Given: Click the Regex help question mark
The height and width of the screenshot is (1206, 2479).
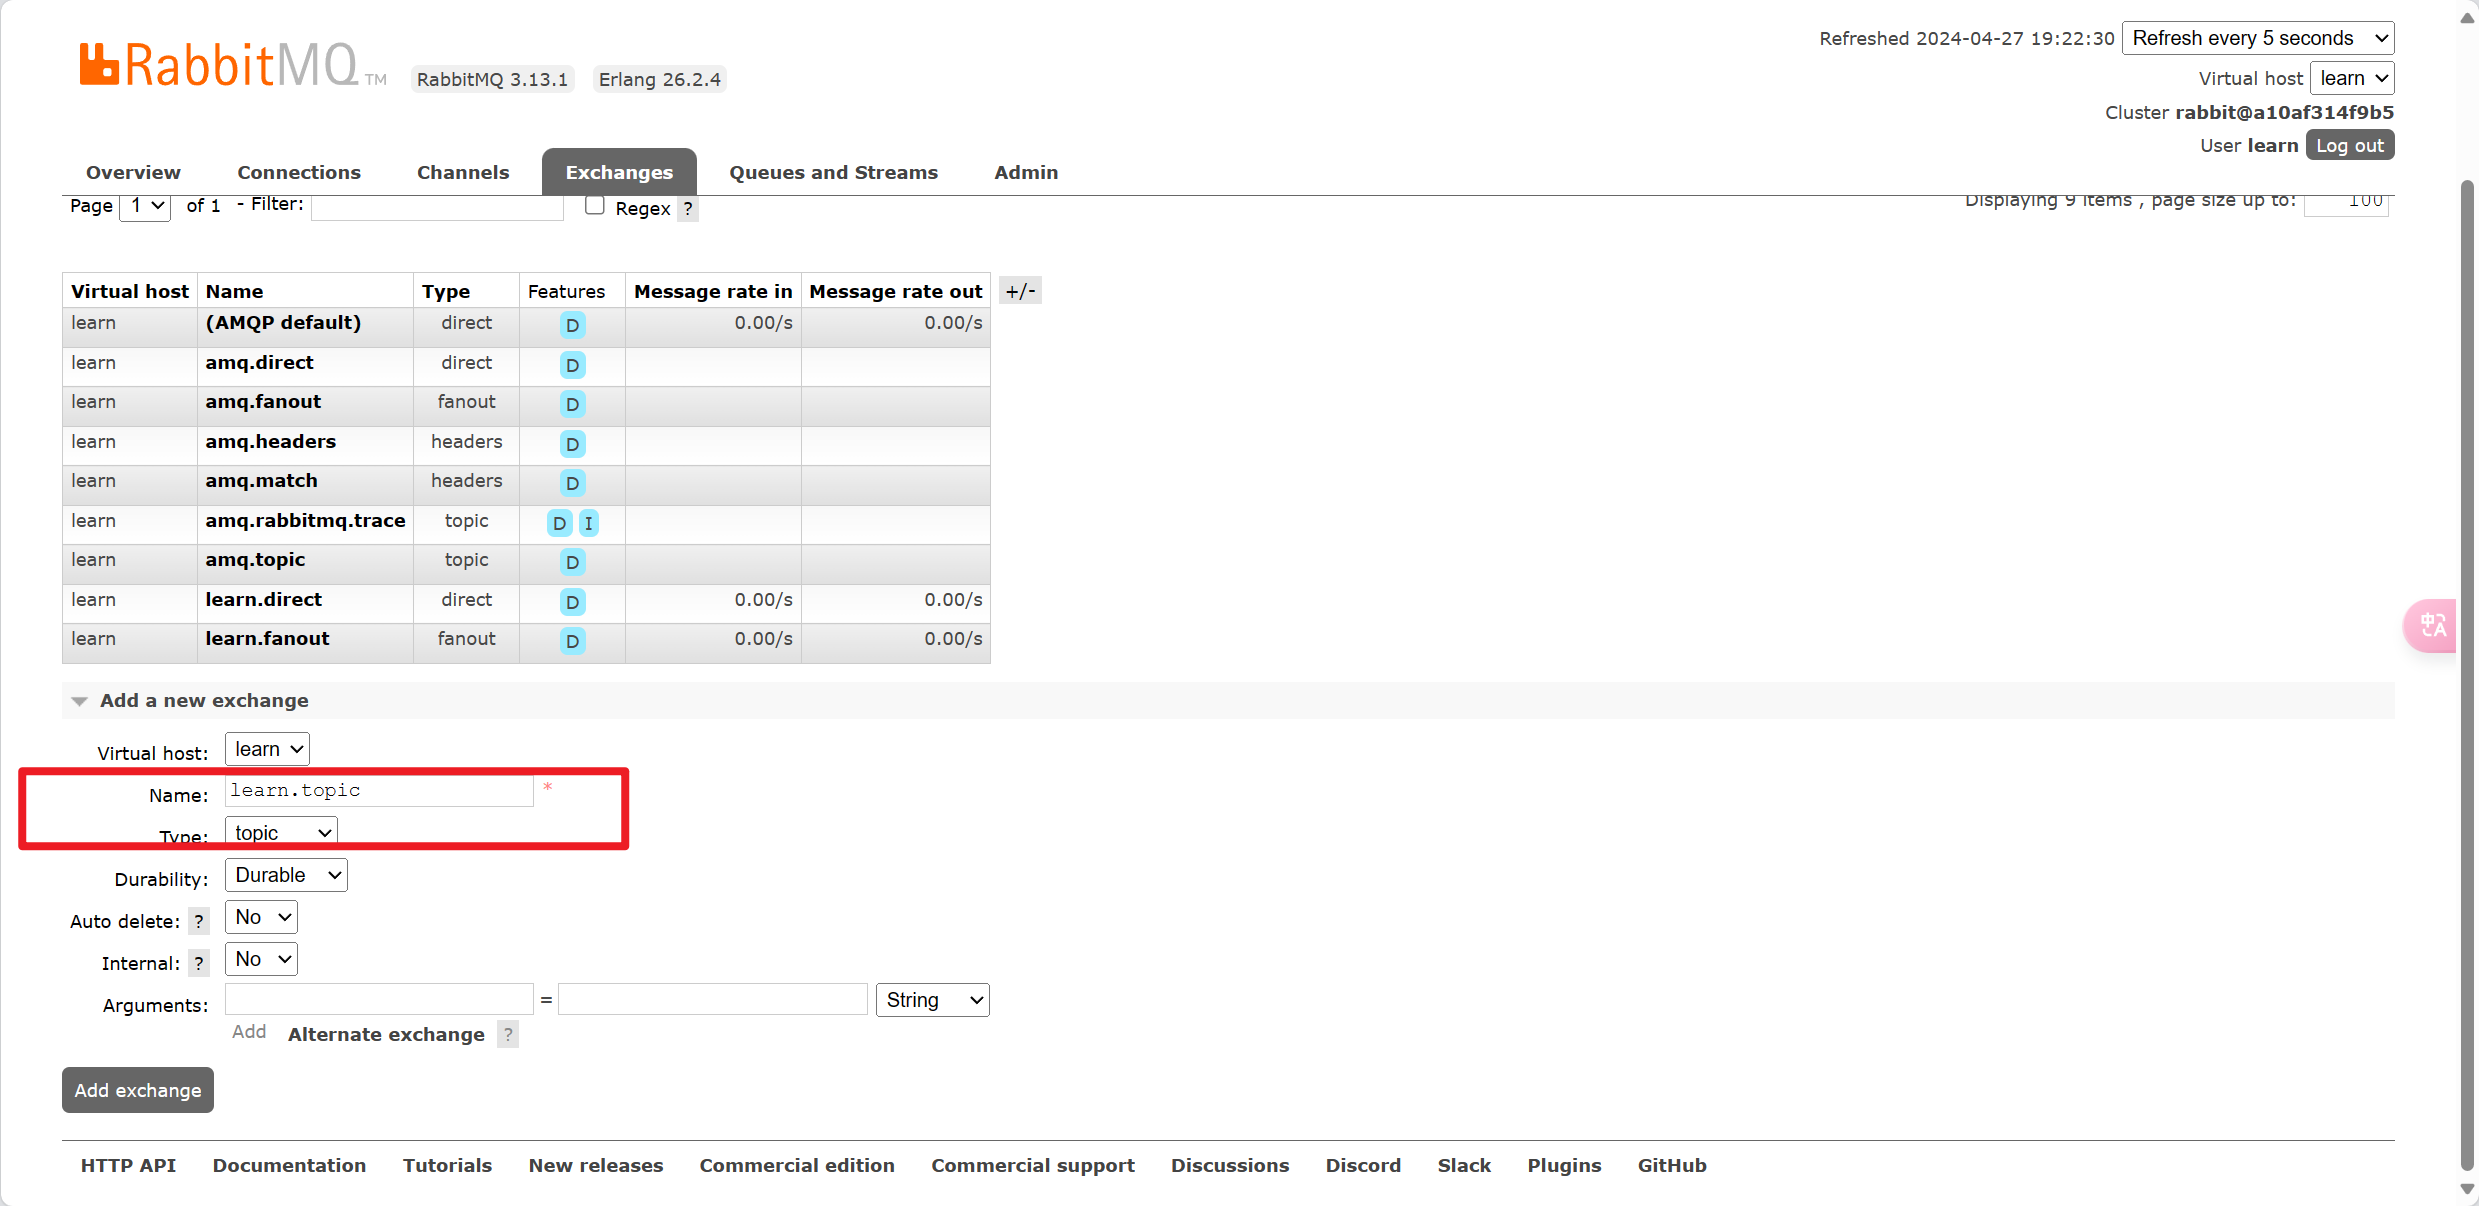Looking at the screenshot, I should click(688, 208).
